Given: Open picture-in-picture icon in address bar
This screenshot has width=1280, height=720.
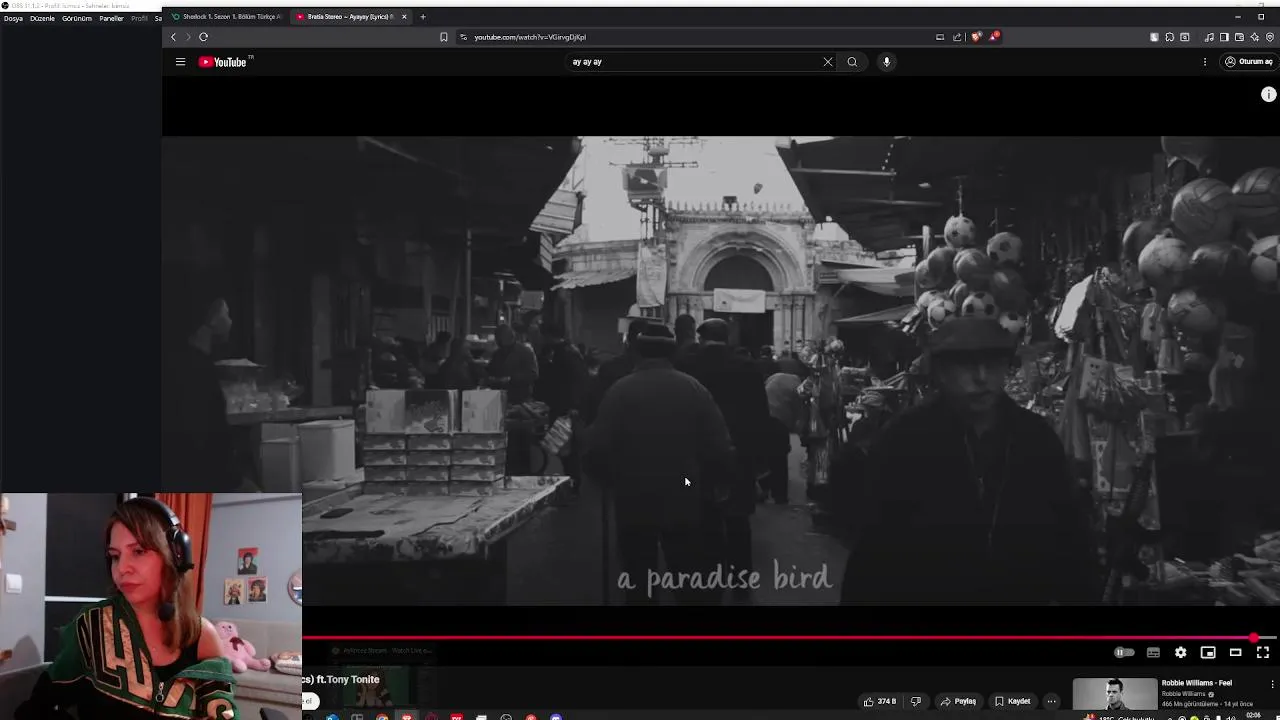Looking at the screenshot, I should (x=940, y=37).
